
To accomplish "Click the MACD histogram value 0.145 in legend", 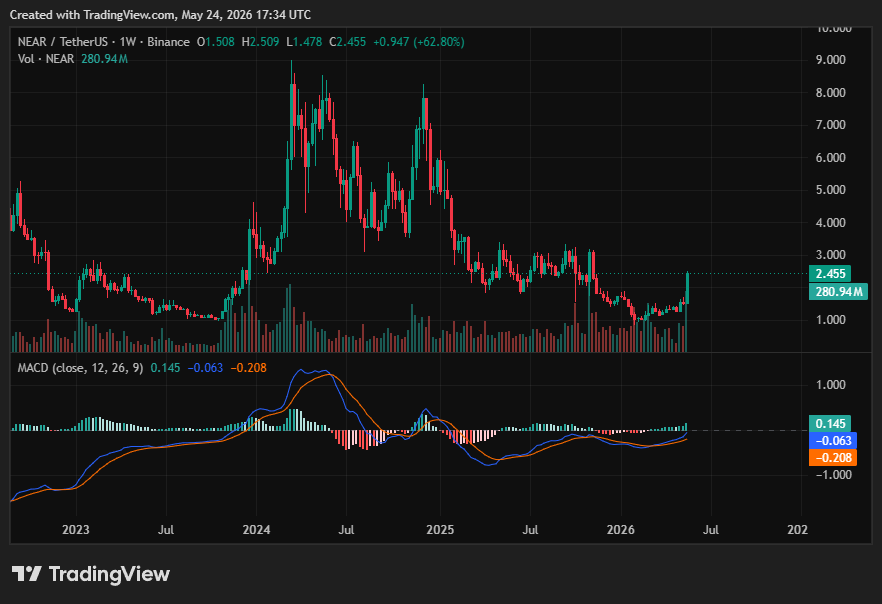I will click(165, 368).
